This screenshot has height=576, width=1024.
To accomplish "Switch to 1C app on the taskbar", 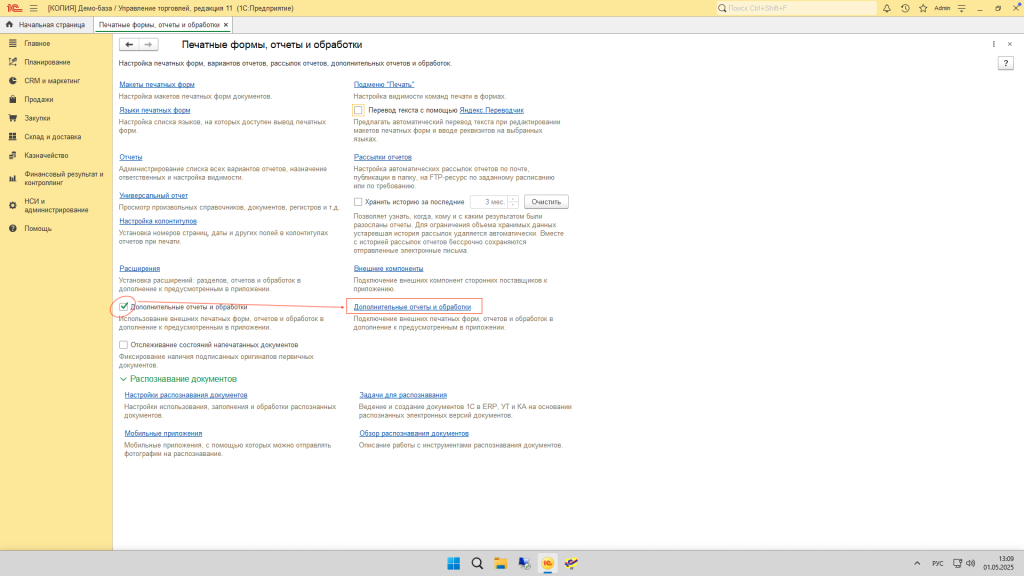I will [548, 564].
